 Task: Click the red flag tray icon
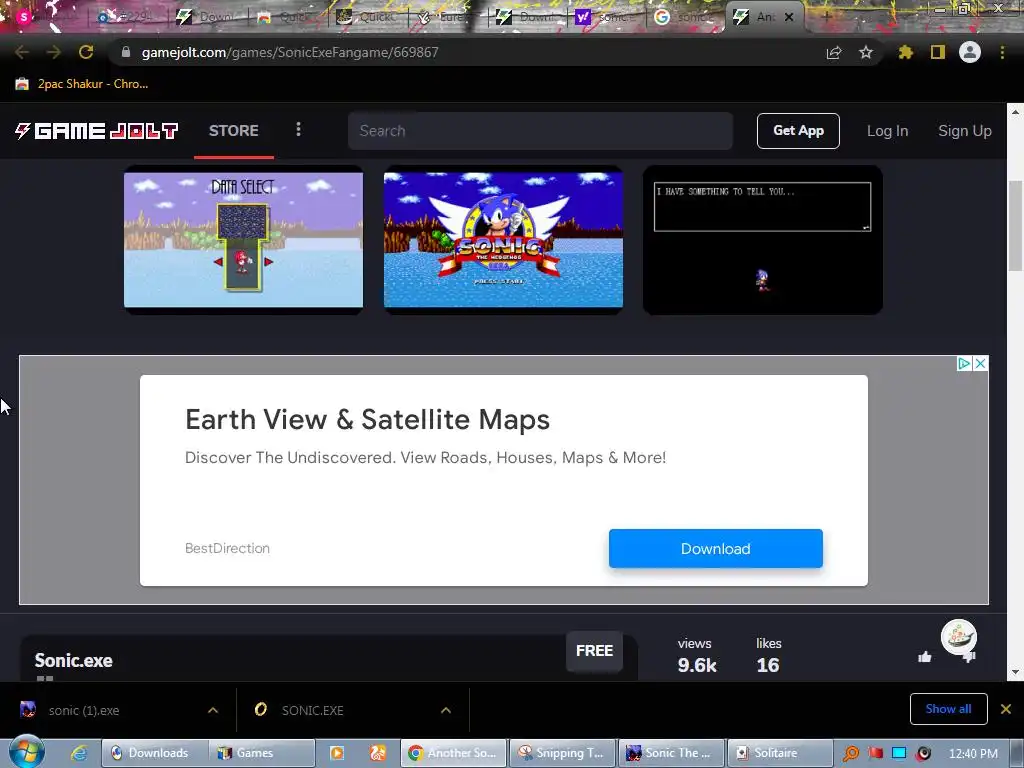click(x=876, y=753)
